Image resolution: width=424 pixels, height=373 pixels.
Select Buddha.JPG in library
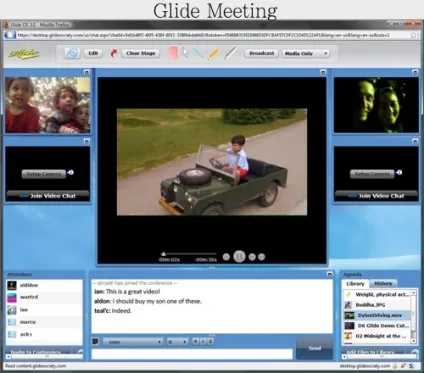[377, 305]
